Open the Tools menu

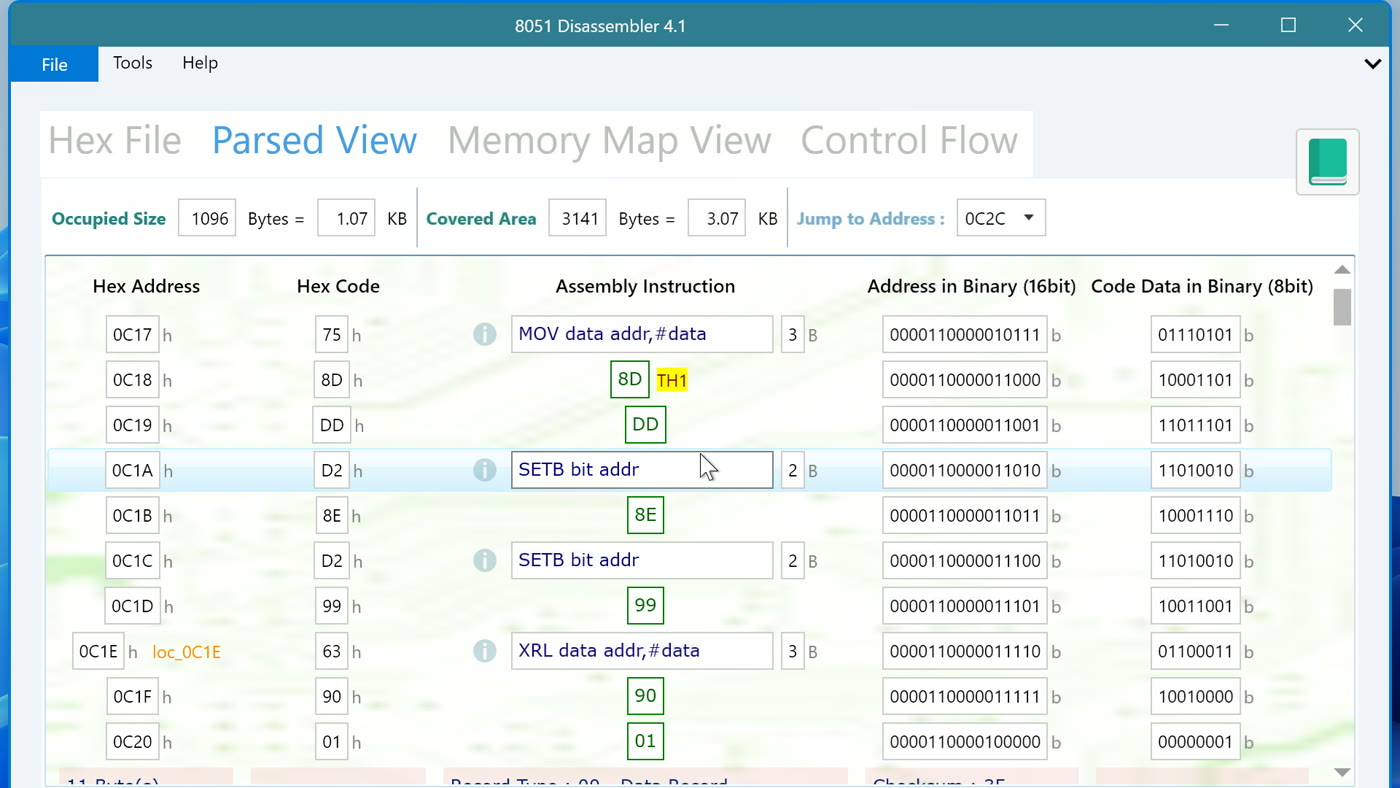(133, 63)
